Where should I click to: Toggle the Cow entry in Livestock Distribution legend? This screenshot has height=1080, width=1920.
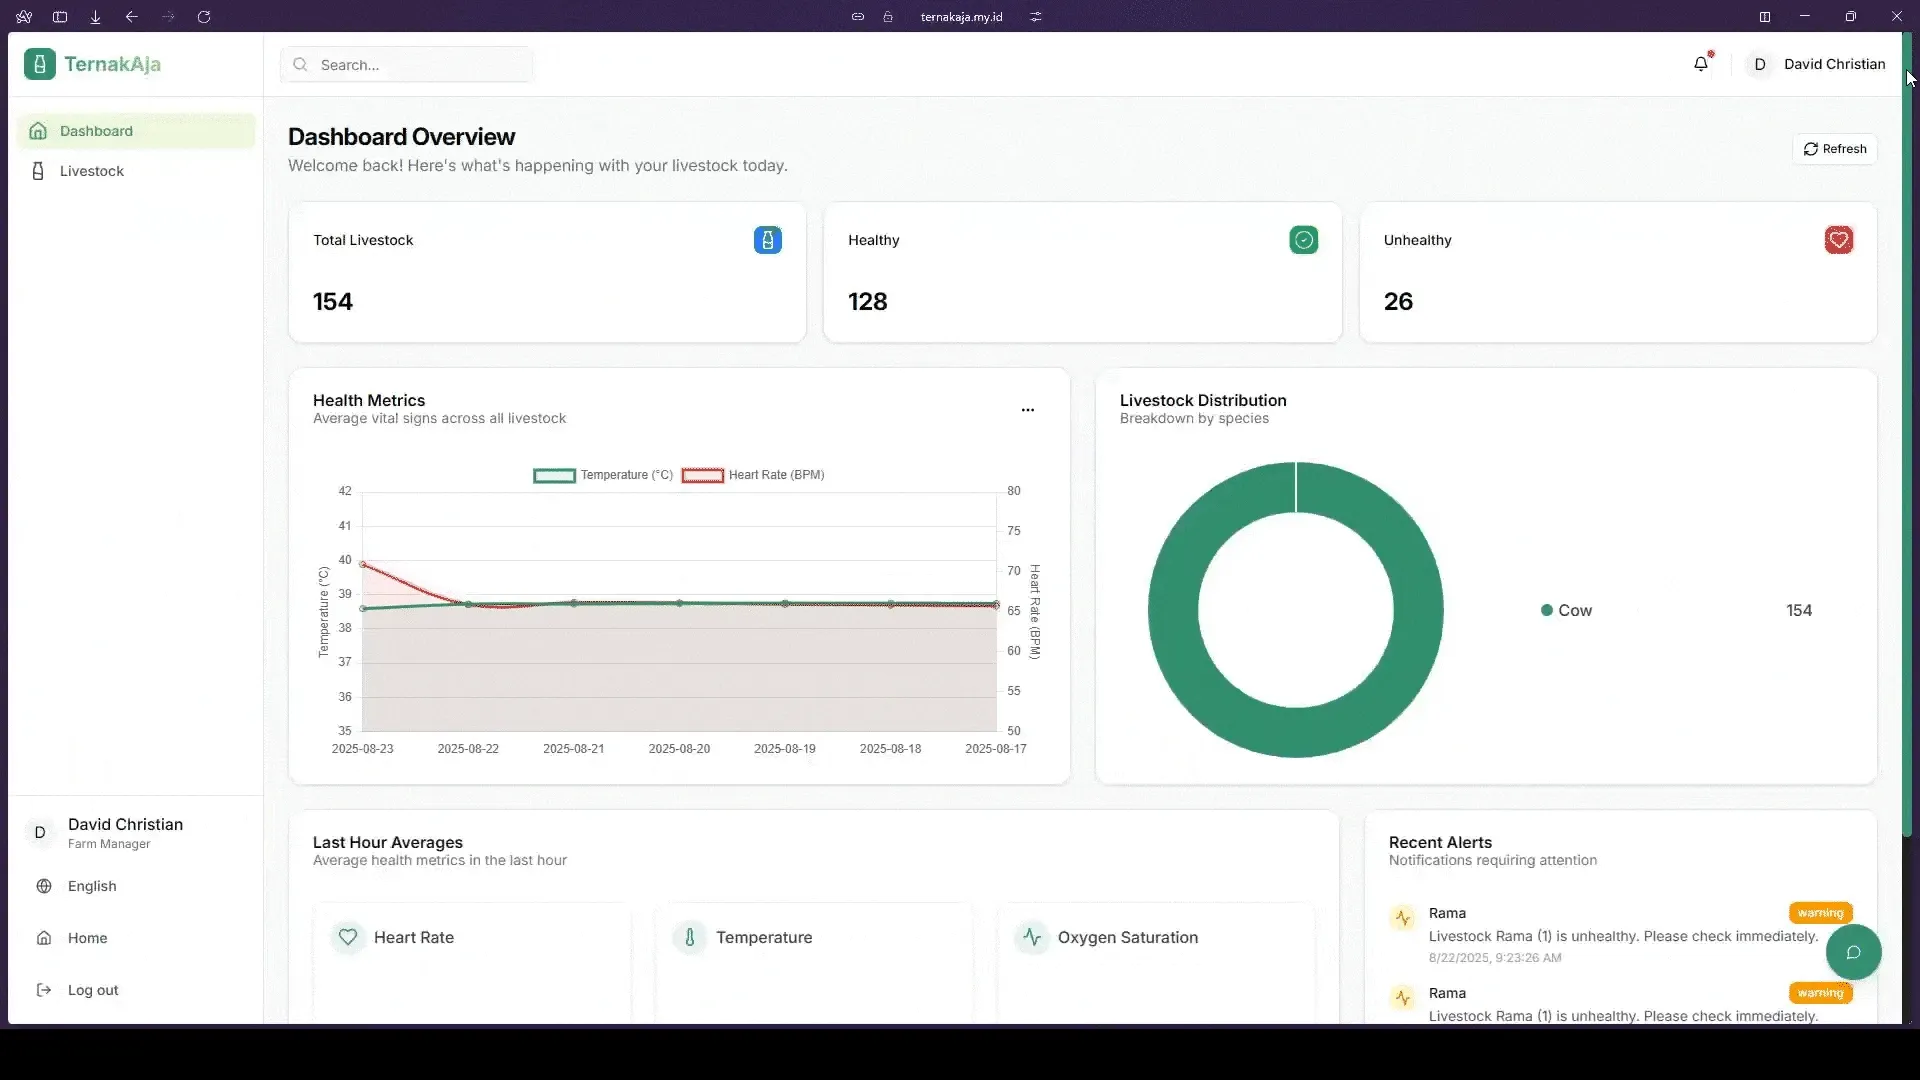tap(1575, 610)
